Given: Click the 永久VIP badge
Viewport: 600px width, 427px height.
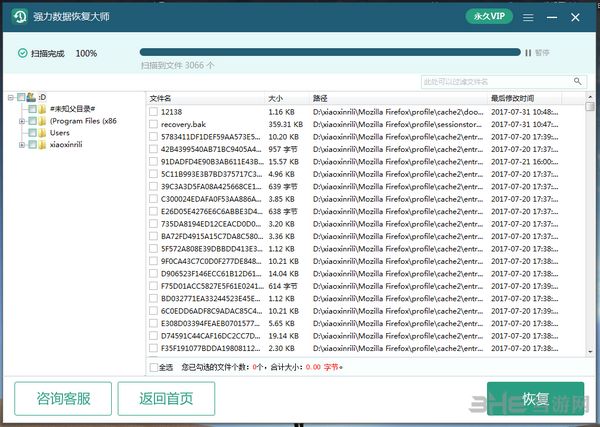Looking at the screenshot, I should (x=489, y=16).
